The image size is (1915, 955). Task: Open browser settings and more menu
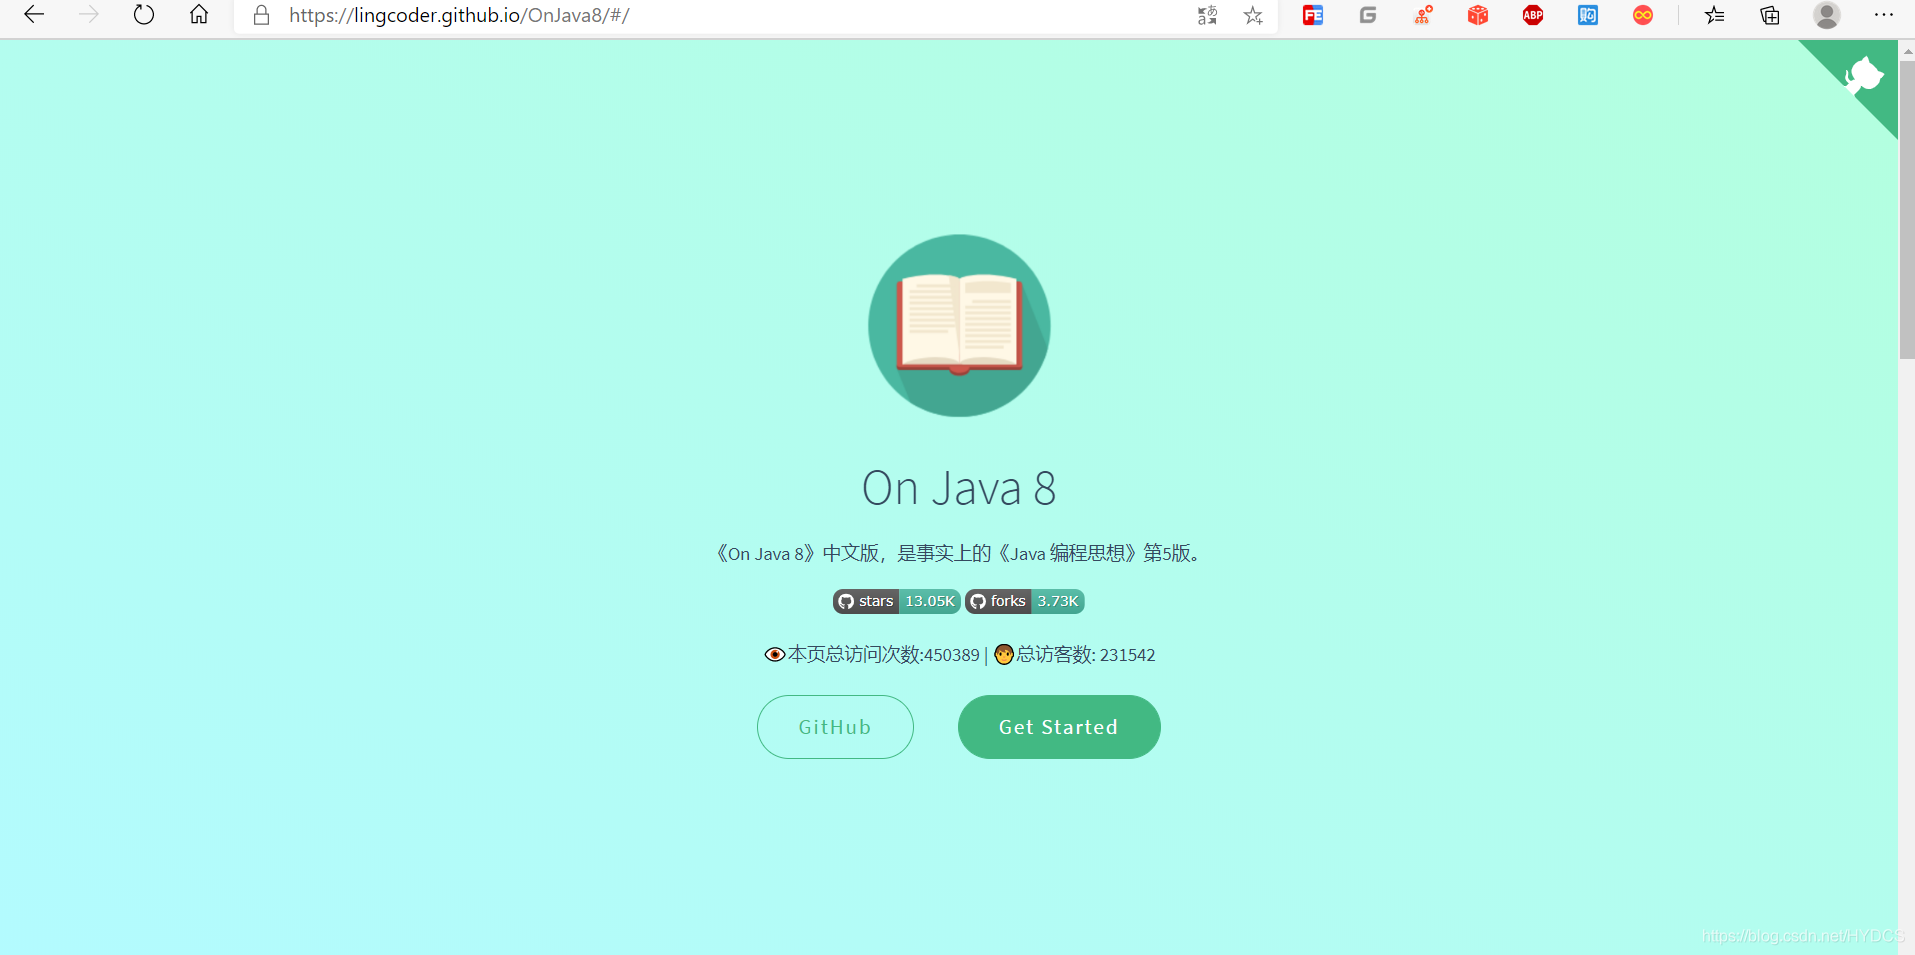click(1884, 15)
